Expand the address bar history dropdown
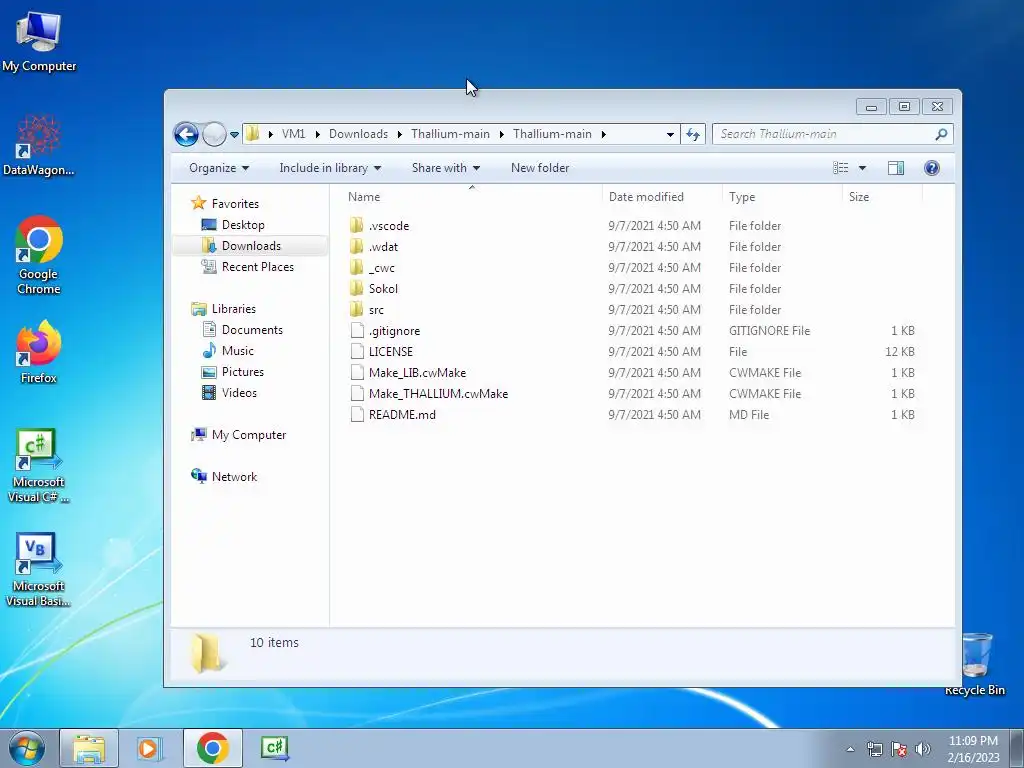This screenshot has width=1024, height=768. (670, 135)
